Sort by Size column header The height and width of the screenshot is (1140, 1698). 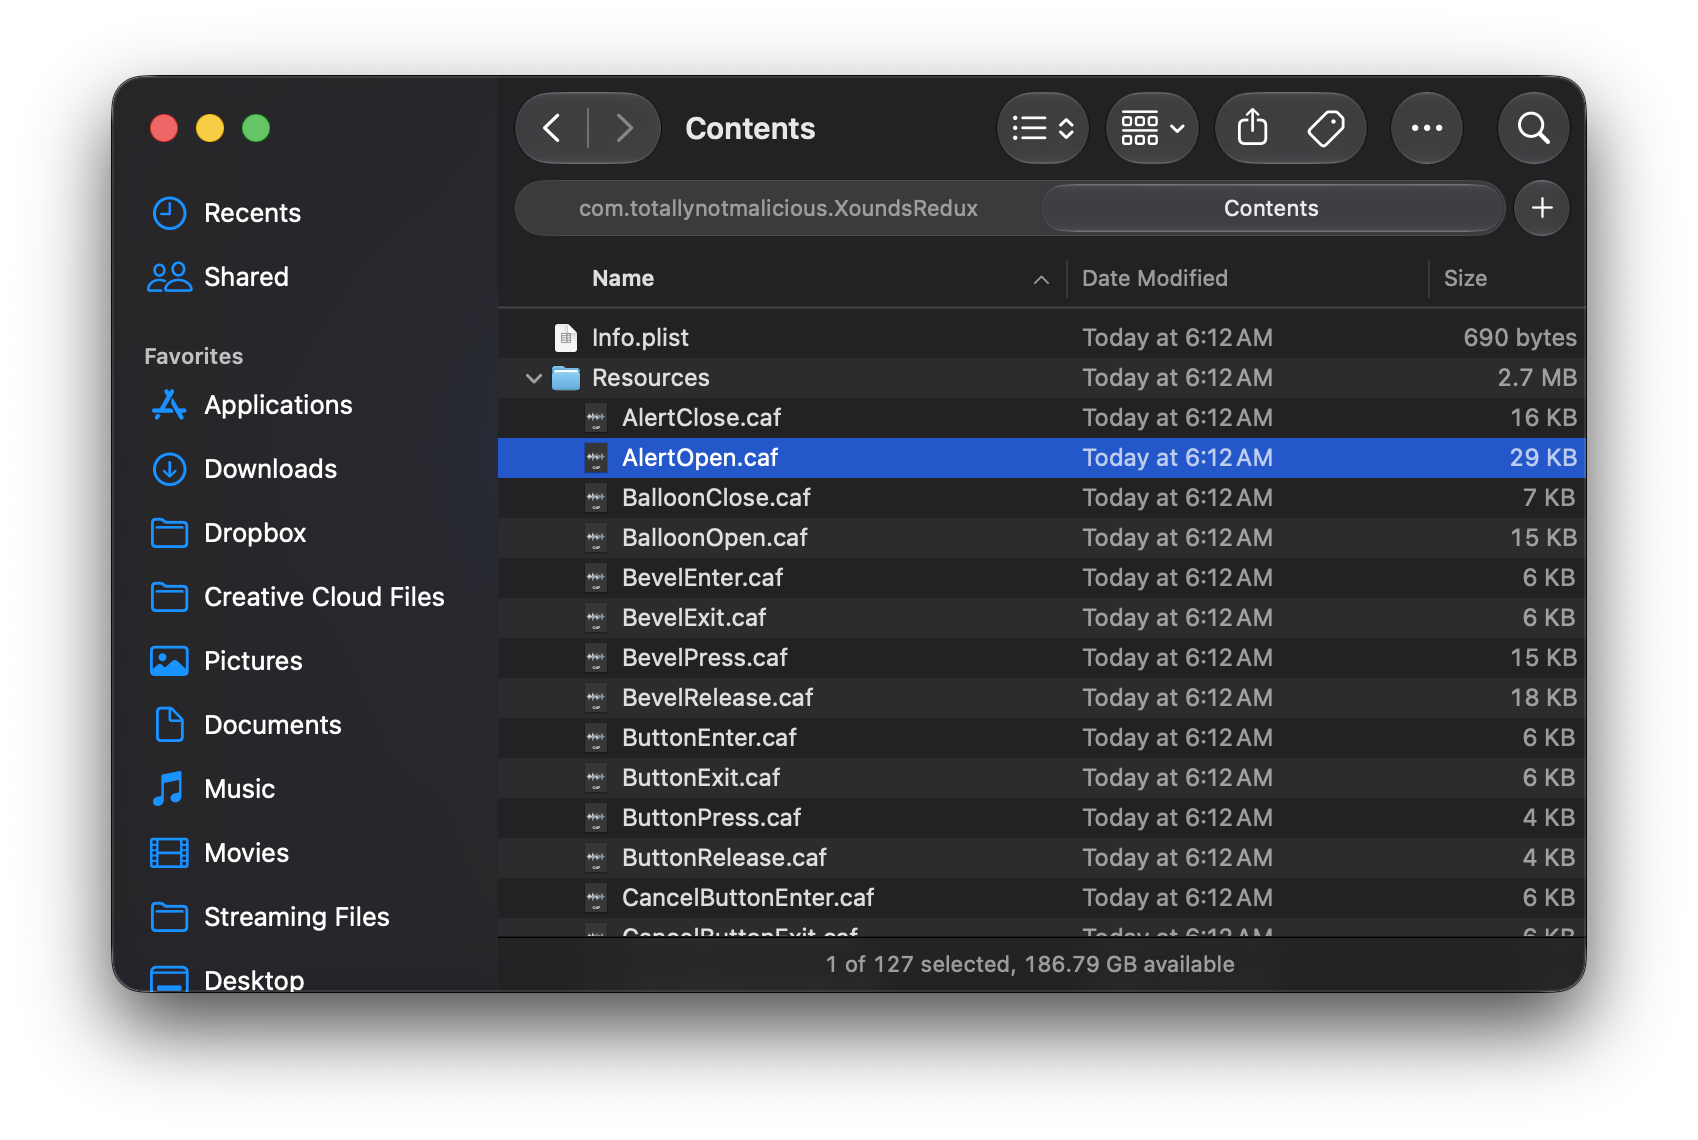point(1465,278)
